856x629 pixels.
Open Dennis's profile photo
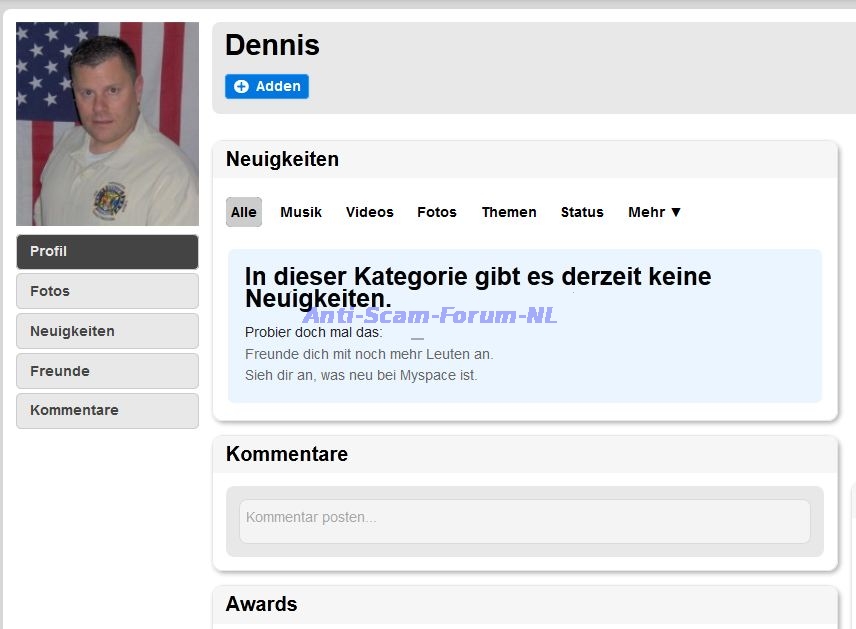pos(107,123)
